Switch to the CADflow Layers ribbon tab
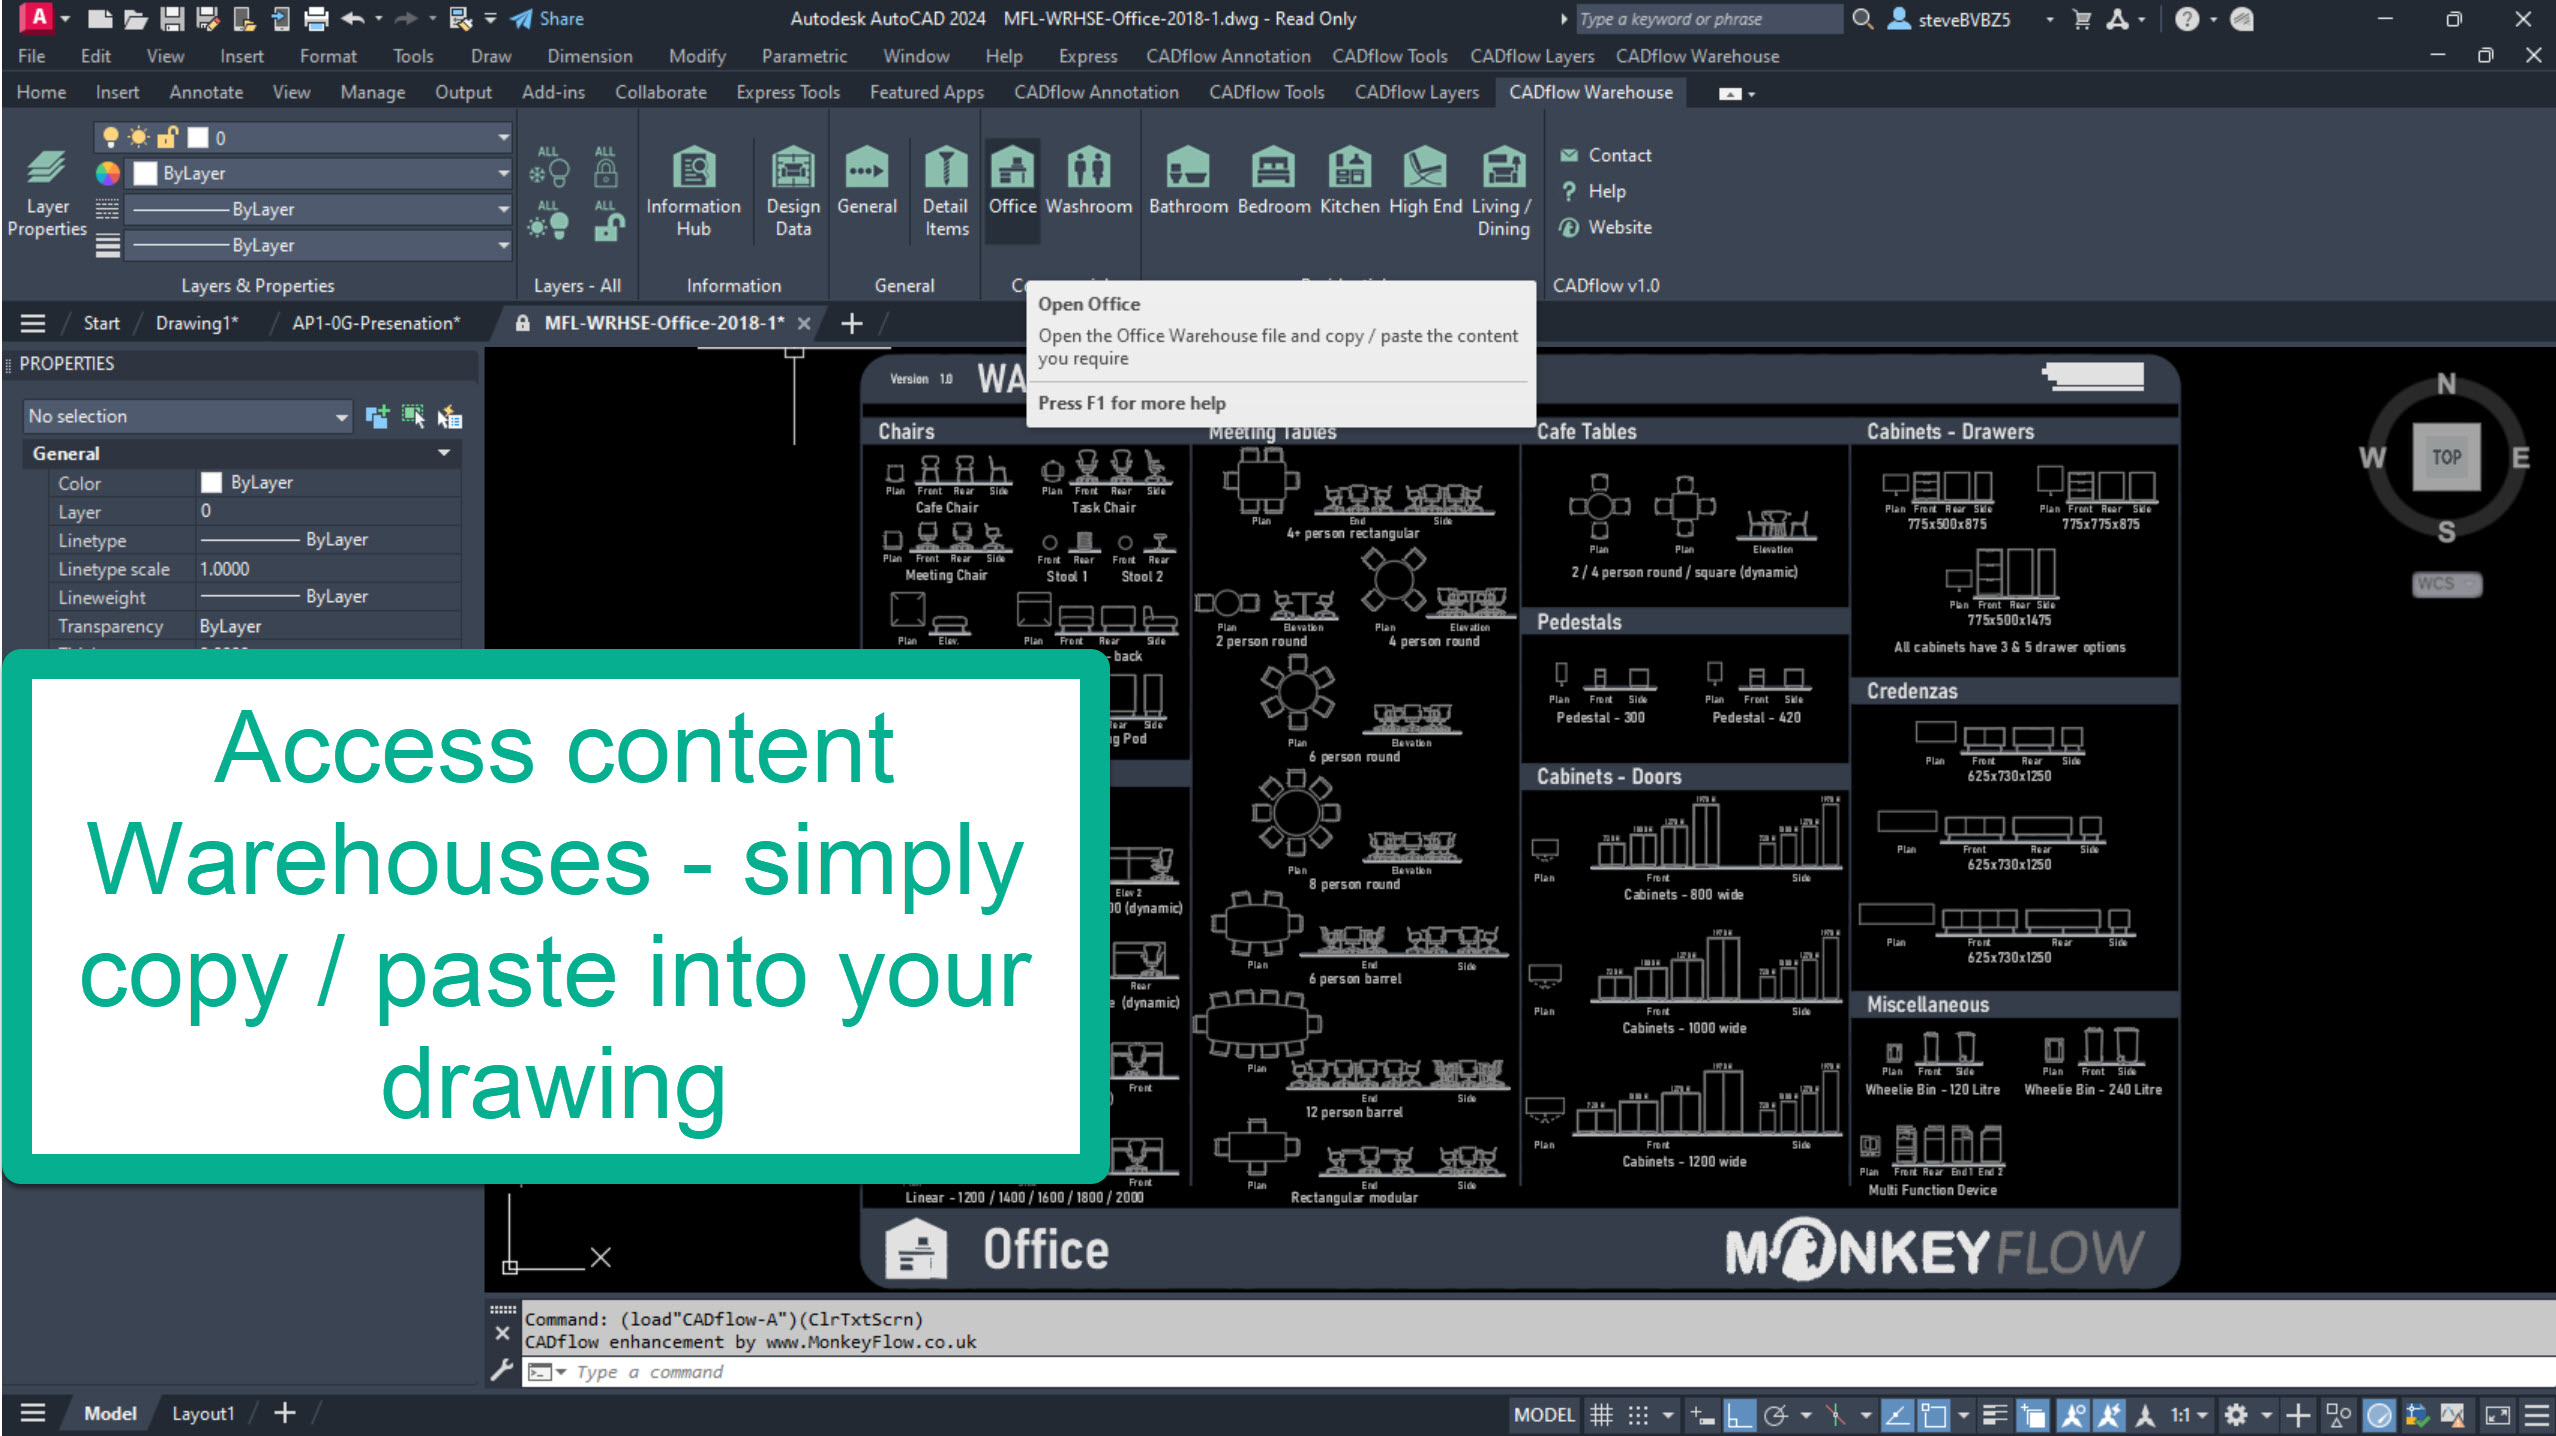 click(1416, 92)
